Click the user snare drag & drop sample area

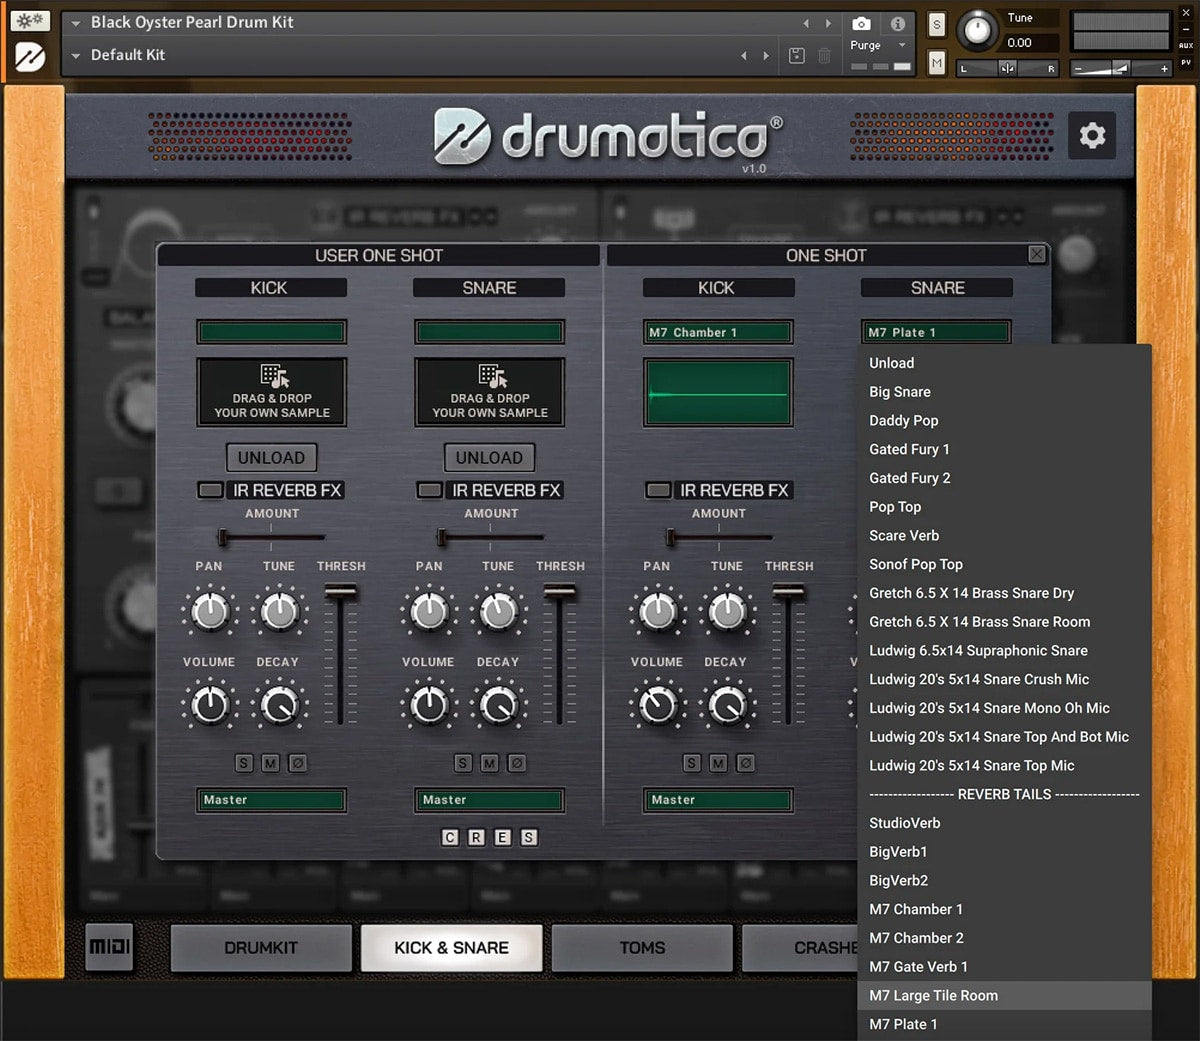point(490,392)
